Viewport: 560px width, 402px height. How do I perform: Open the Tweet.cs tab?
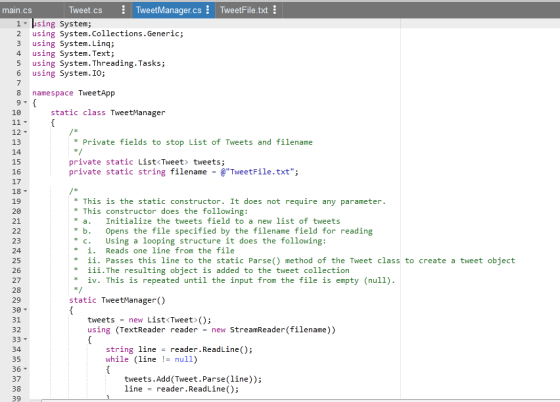click(85, 10)
